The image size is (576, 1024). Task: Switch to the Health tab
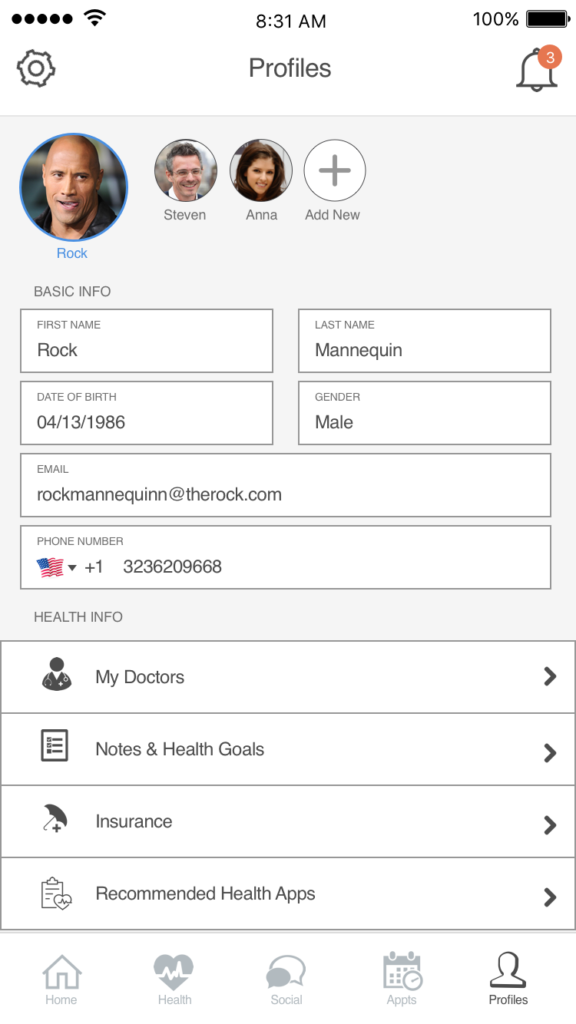tap(174, 979)
